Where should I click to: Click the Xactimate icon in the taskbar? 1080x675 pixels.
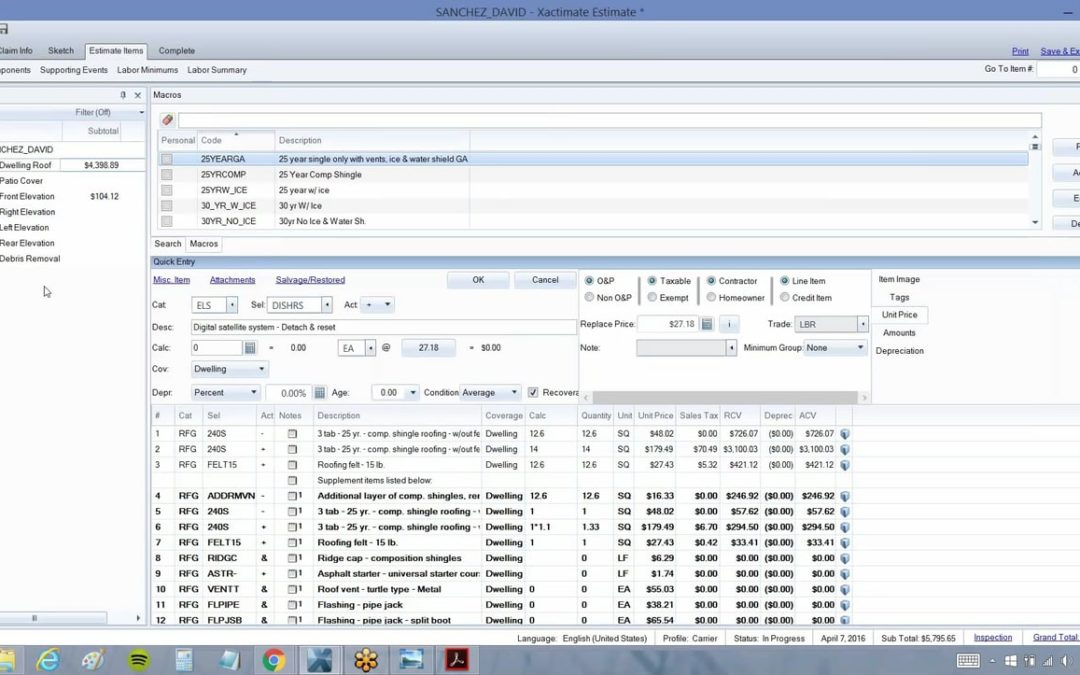[320, 660]
